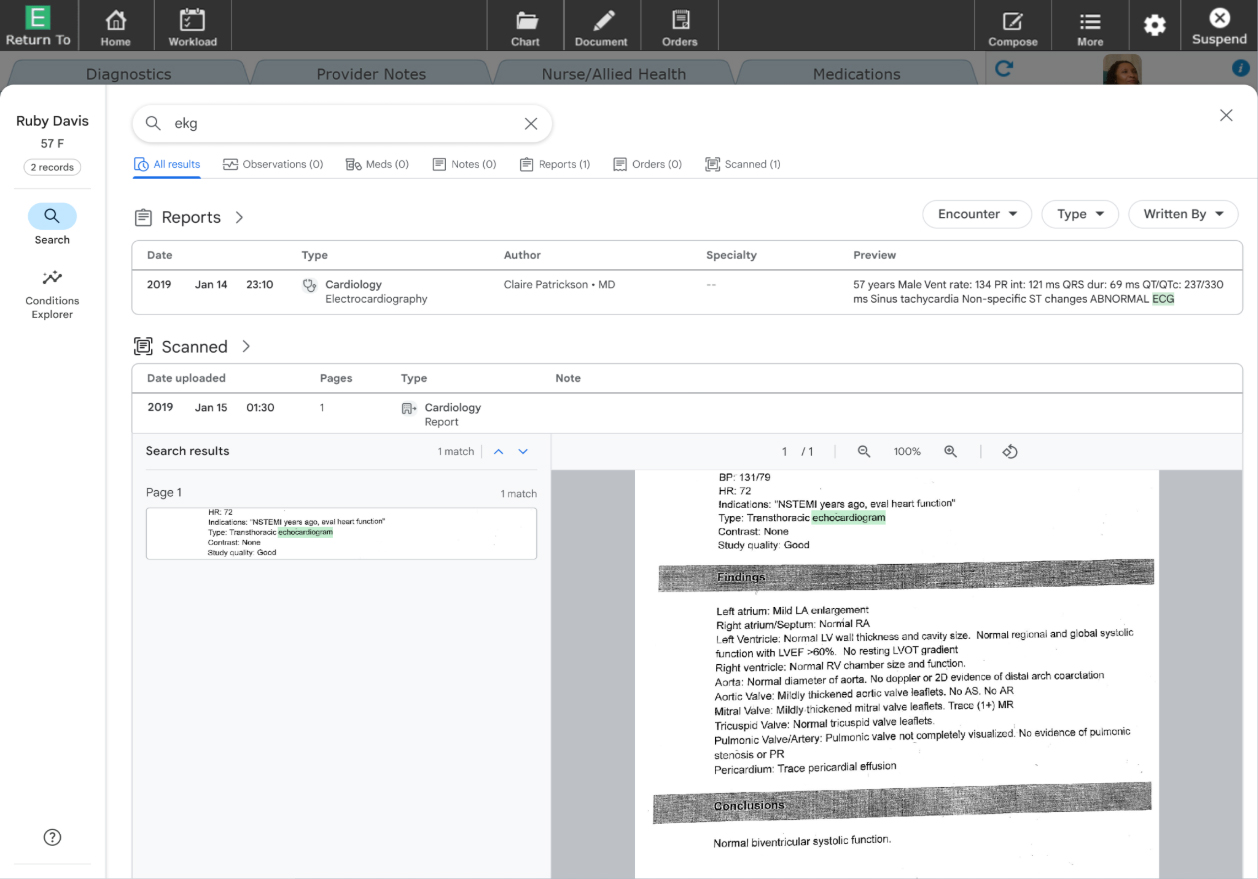Switch to the Medications tab

(857, 74)
